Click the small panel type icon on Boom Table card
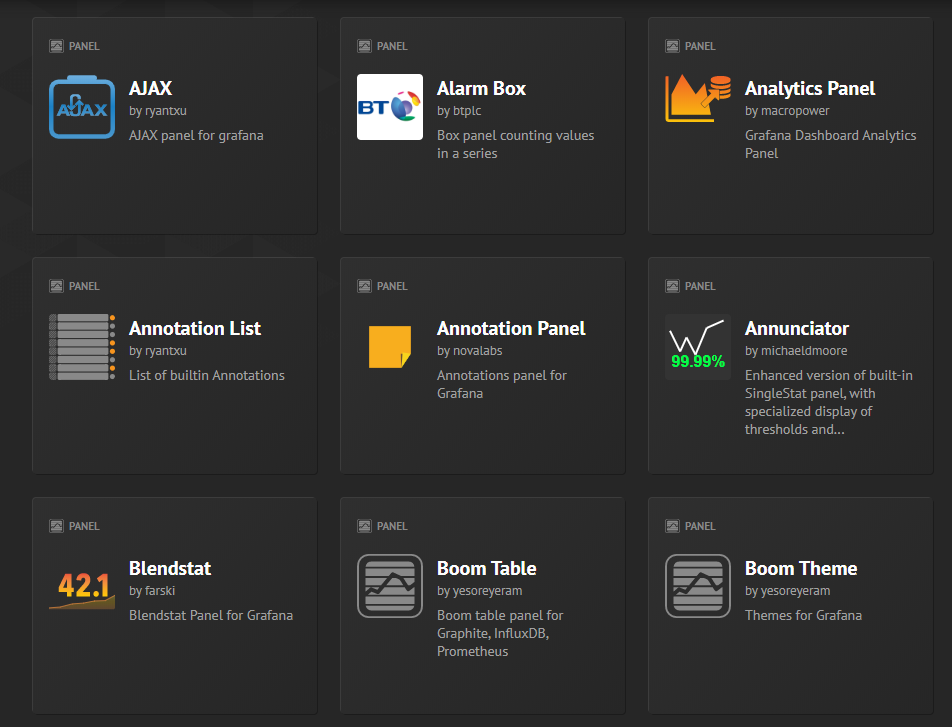 (364, 526)
